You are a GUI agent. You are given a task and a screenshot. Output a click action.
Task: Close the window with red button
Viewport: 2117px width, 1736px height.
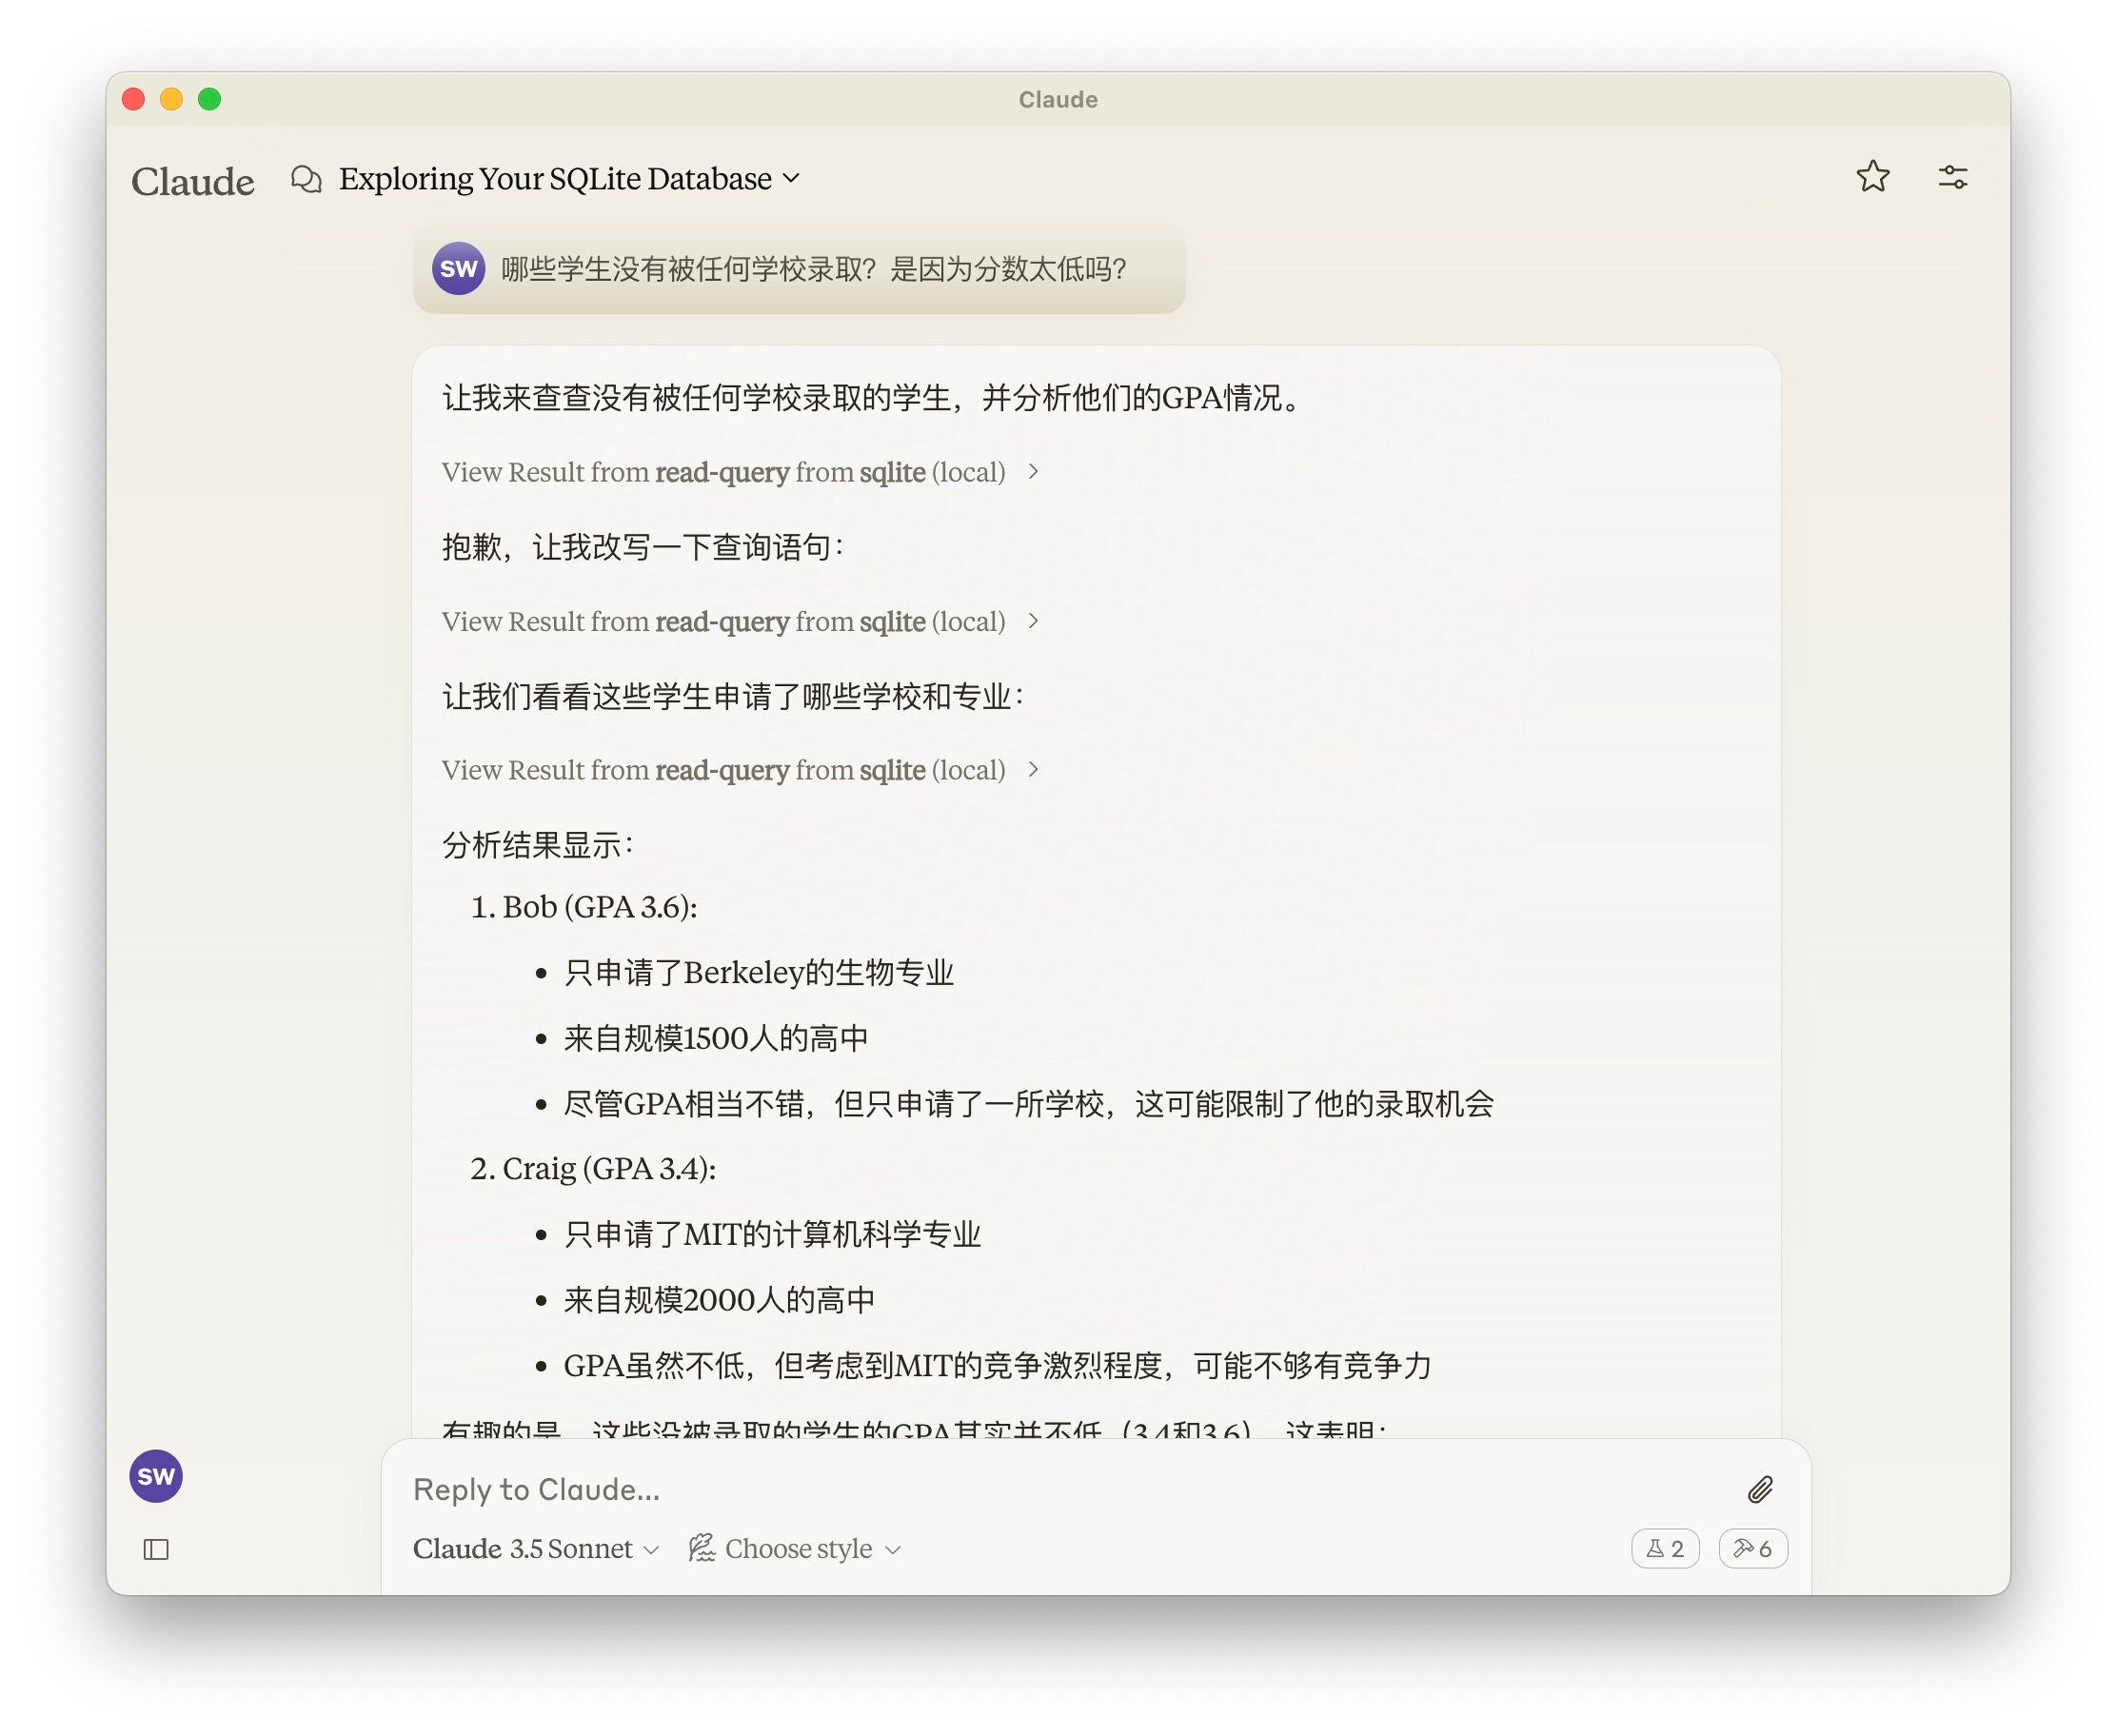134,99
